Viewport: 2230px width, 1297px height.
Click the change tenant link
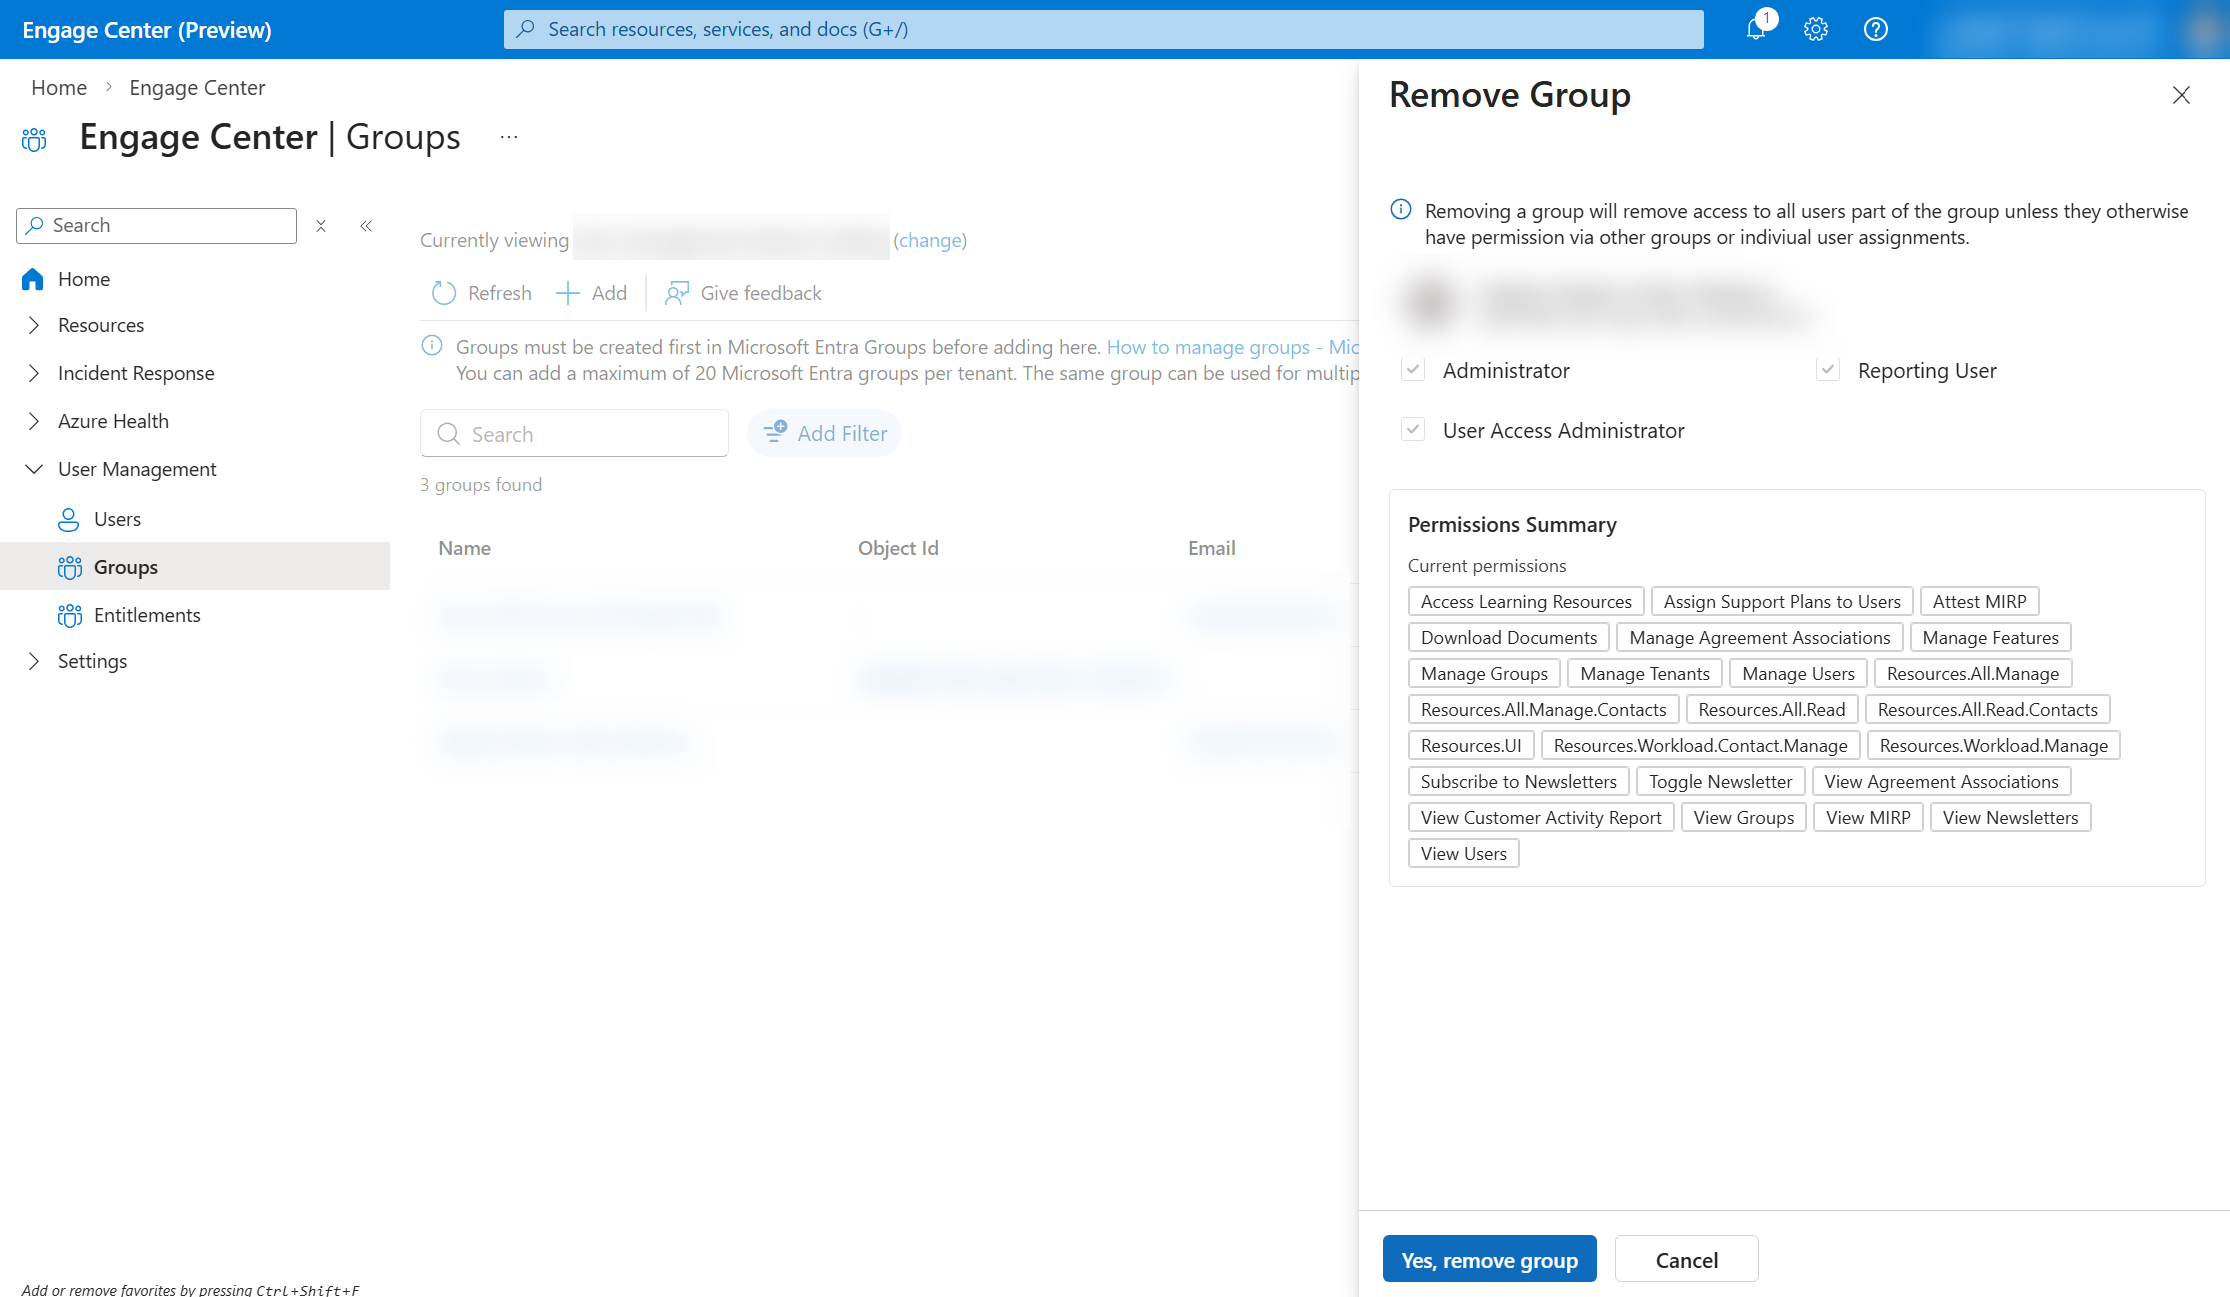point(930,240)
